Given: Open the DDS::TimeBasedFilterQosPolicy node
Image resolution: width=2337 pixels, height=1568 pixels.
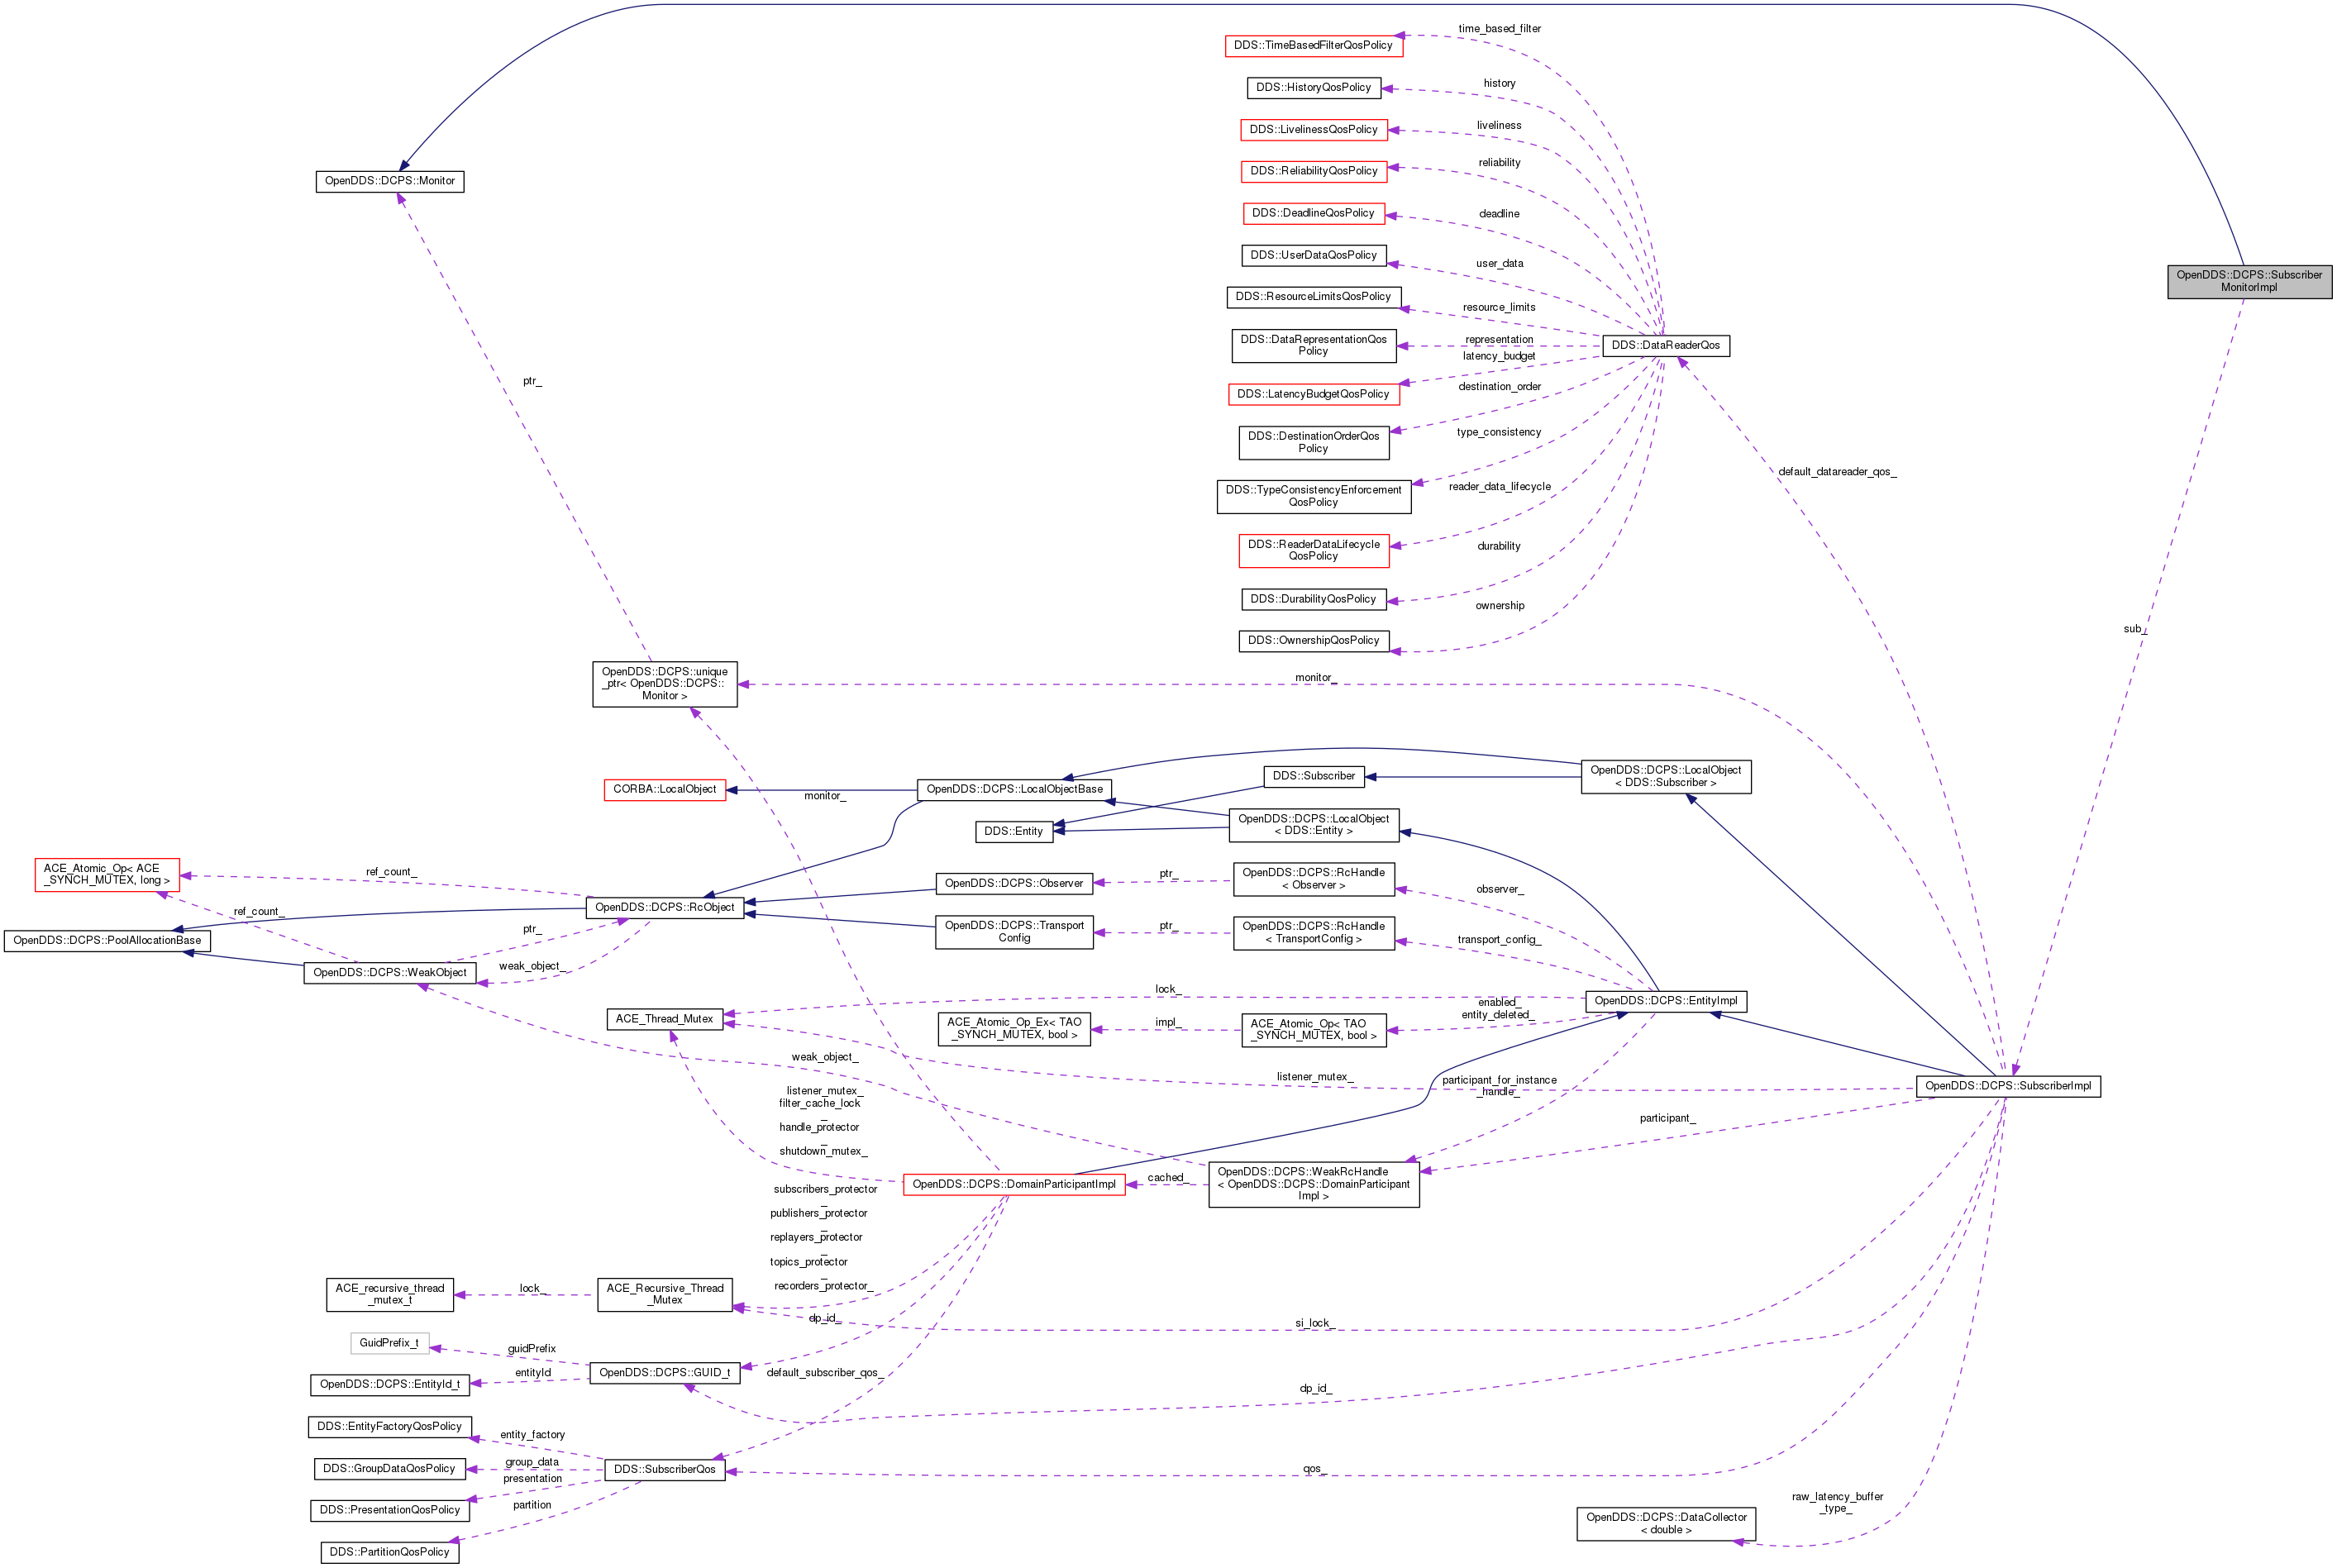Looking at the screenshot, I should (1313, 44).
